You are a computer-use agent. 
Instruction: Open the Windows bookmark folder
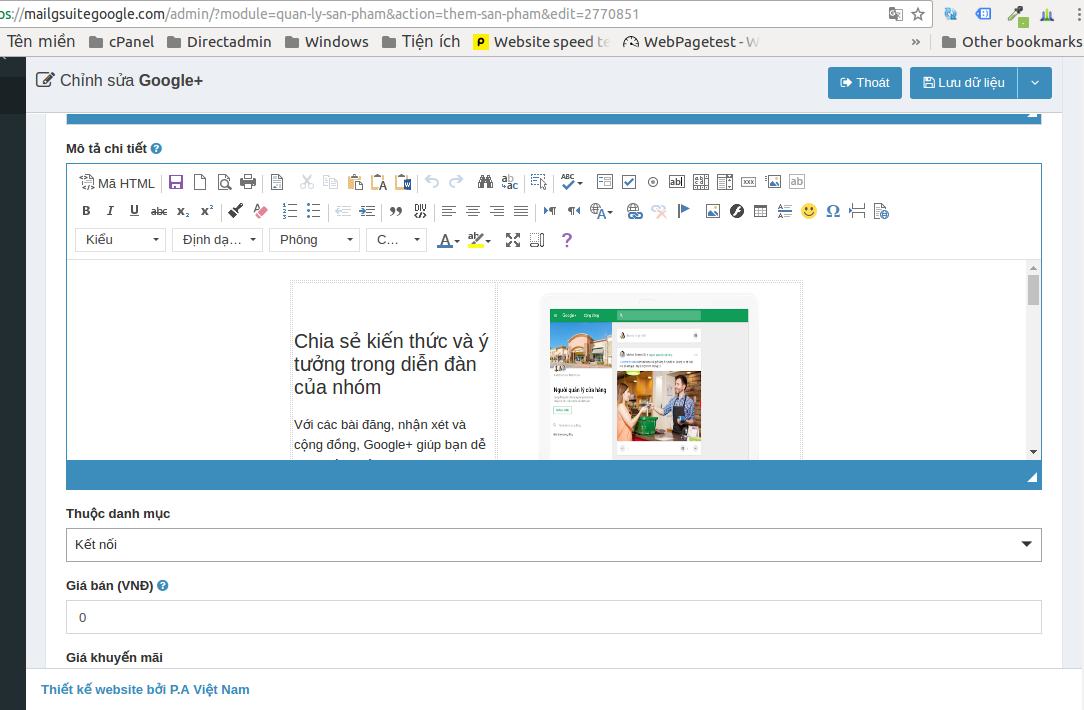(327, 42)
